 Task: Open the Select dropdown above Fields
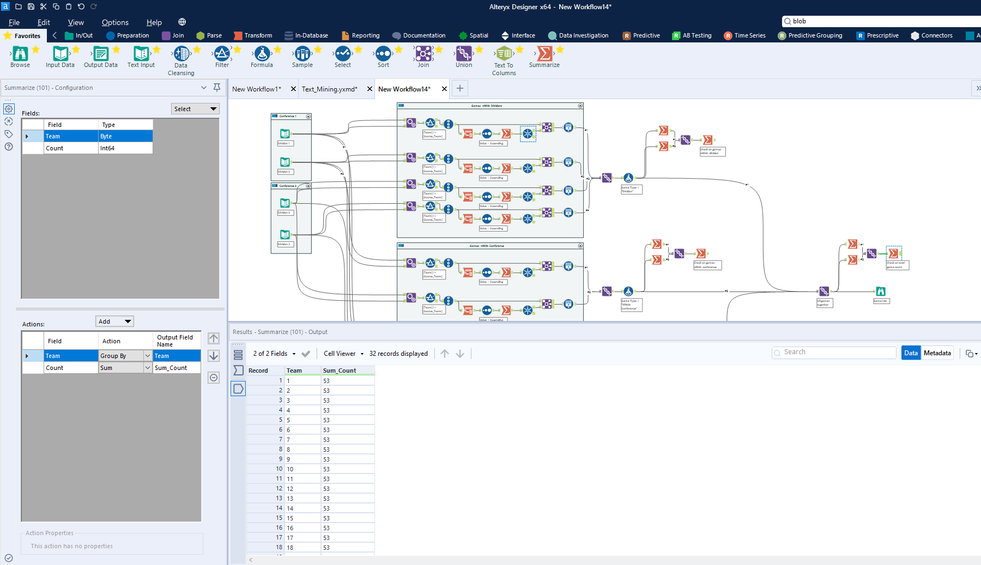[195, 109]
